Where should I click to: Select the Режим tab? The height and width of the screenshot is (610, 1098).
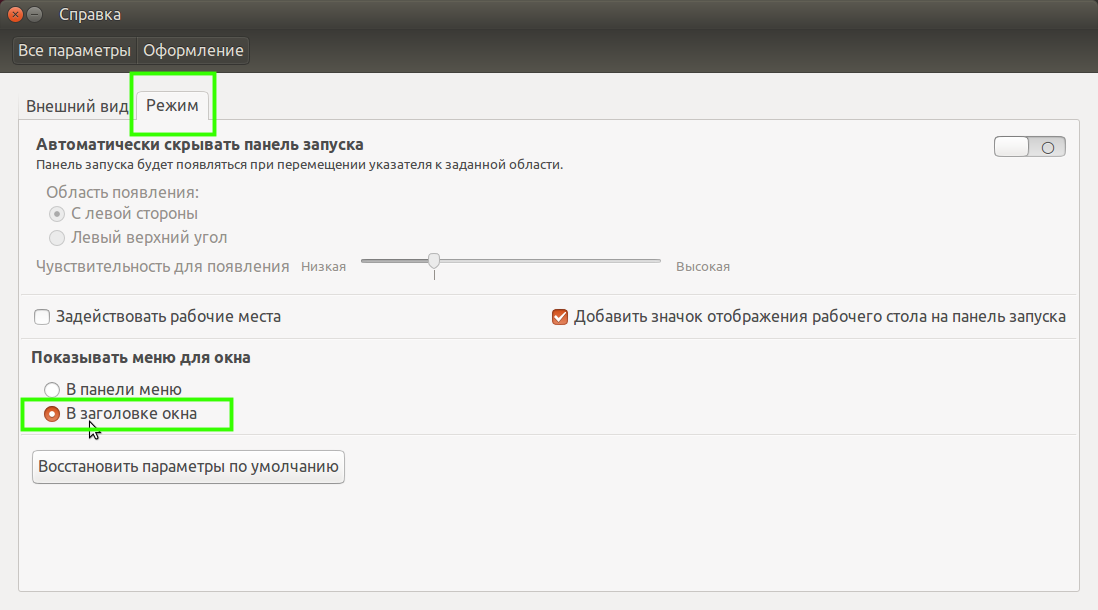click(x=173, y=106)
